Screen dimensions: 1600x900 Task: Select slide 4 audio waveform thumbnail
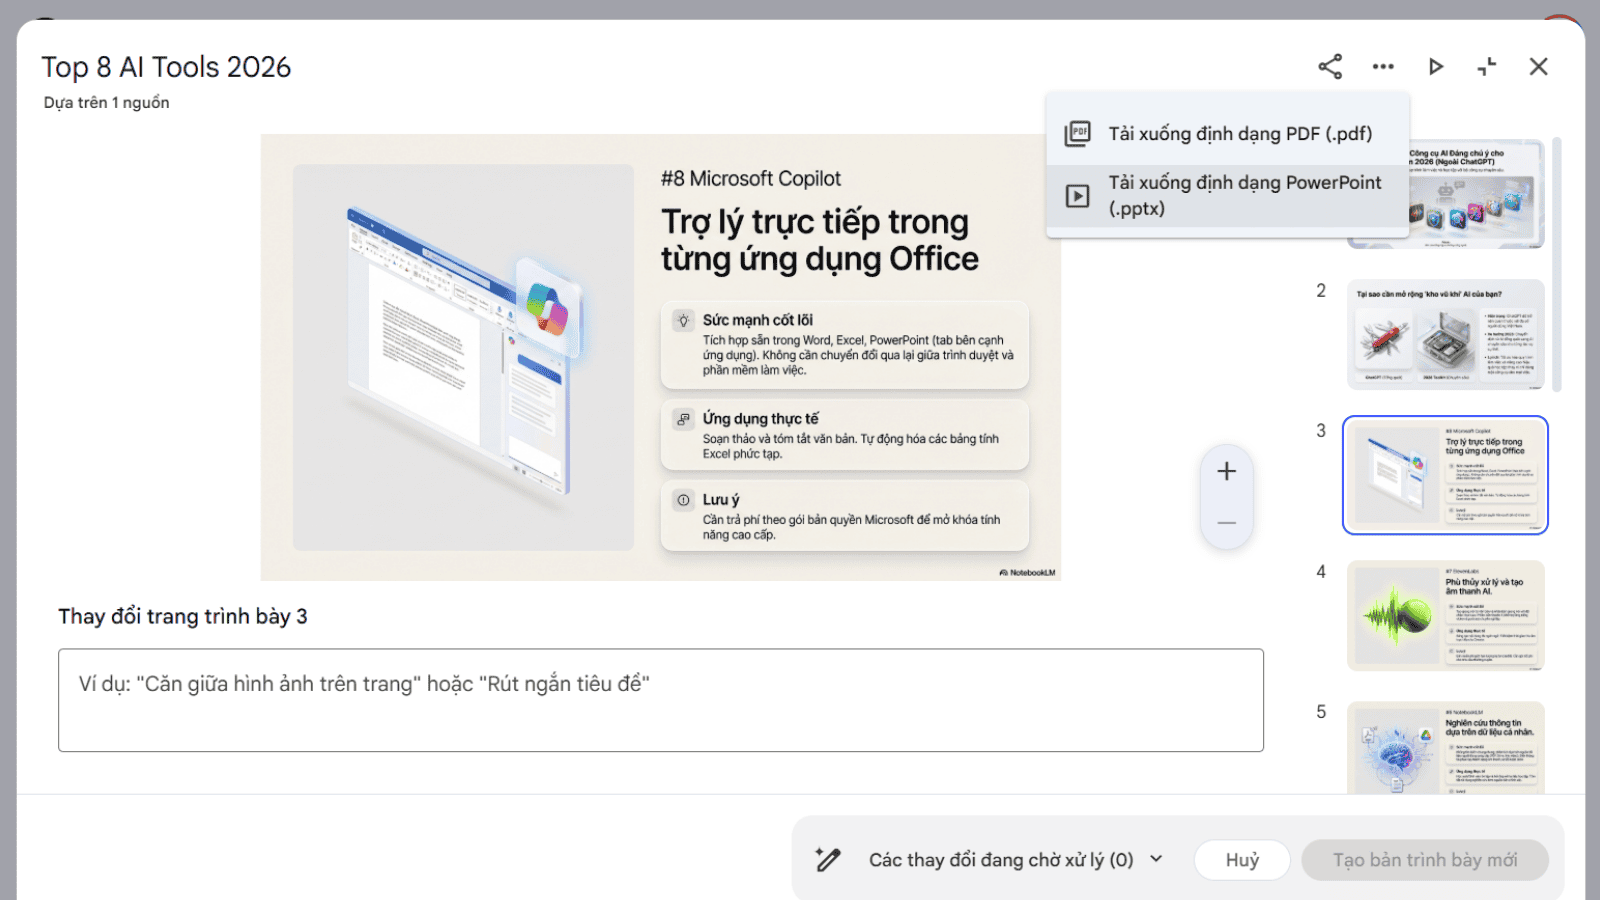(1445, 615)
